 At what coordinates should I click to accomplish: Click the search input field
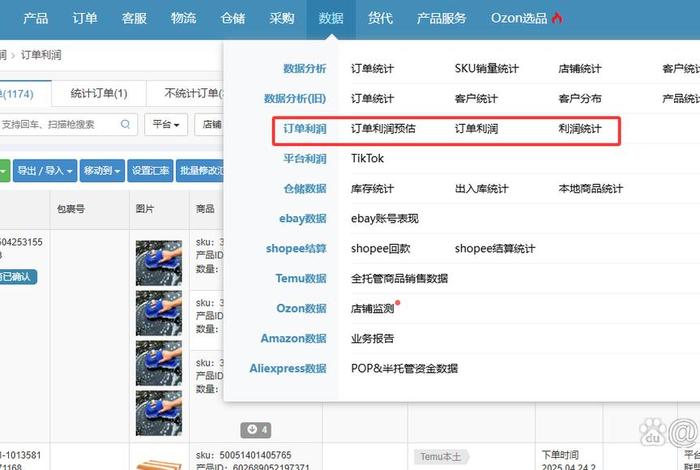tap(67, 124)
